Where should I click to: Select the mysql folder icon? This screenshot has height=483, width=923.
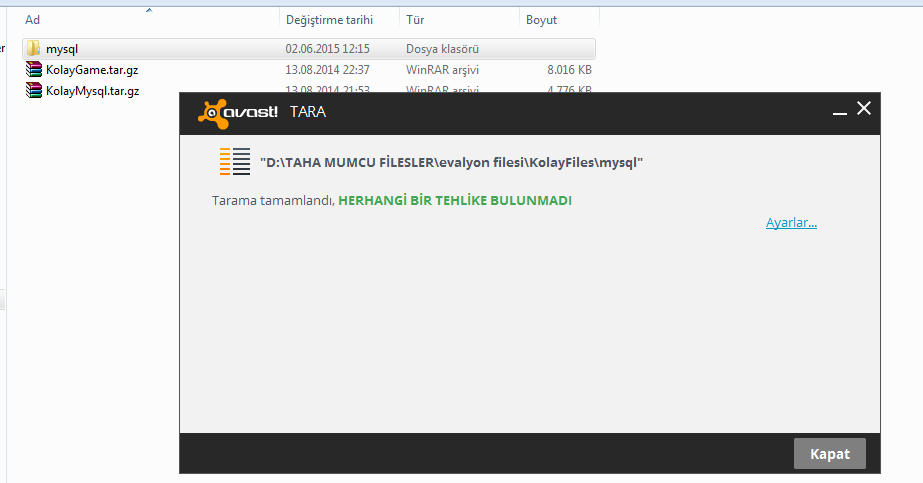[x=34, y=49]
